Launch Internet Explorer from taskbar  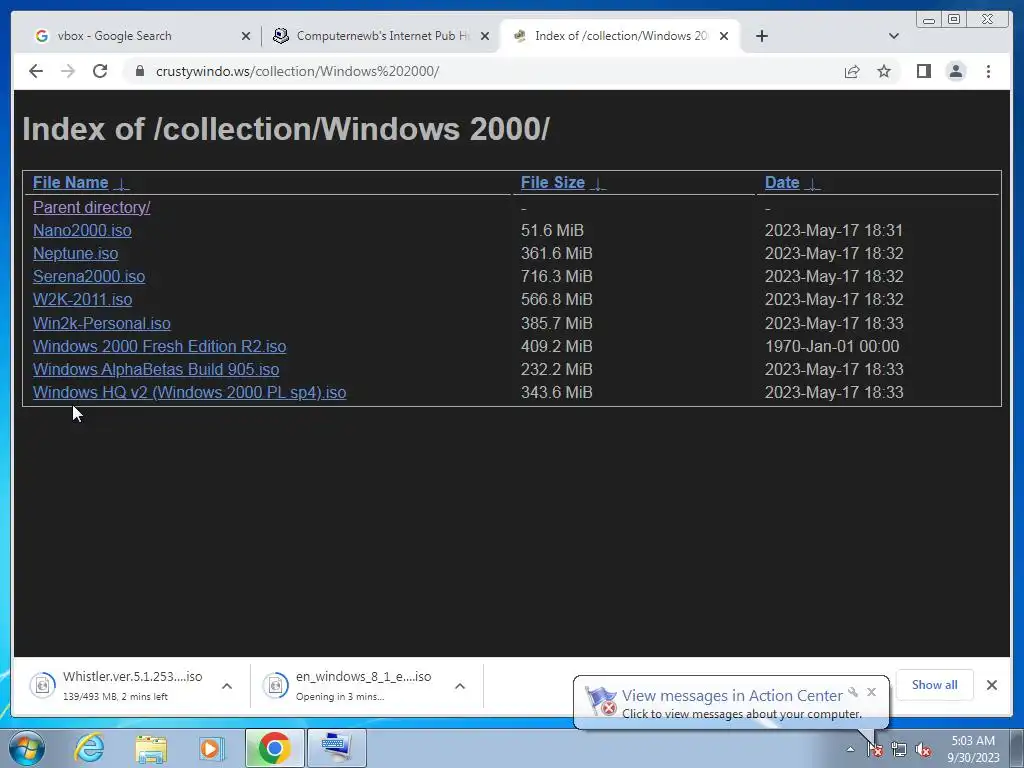click(89, 748)
